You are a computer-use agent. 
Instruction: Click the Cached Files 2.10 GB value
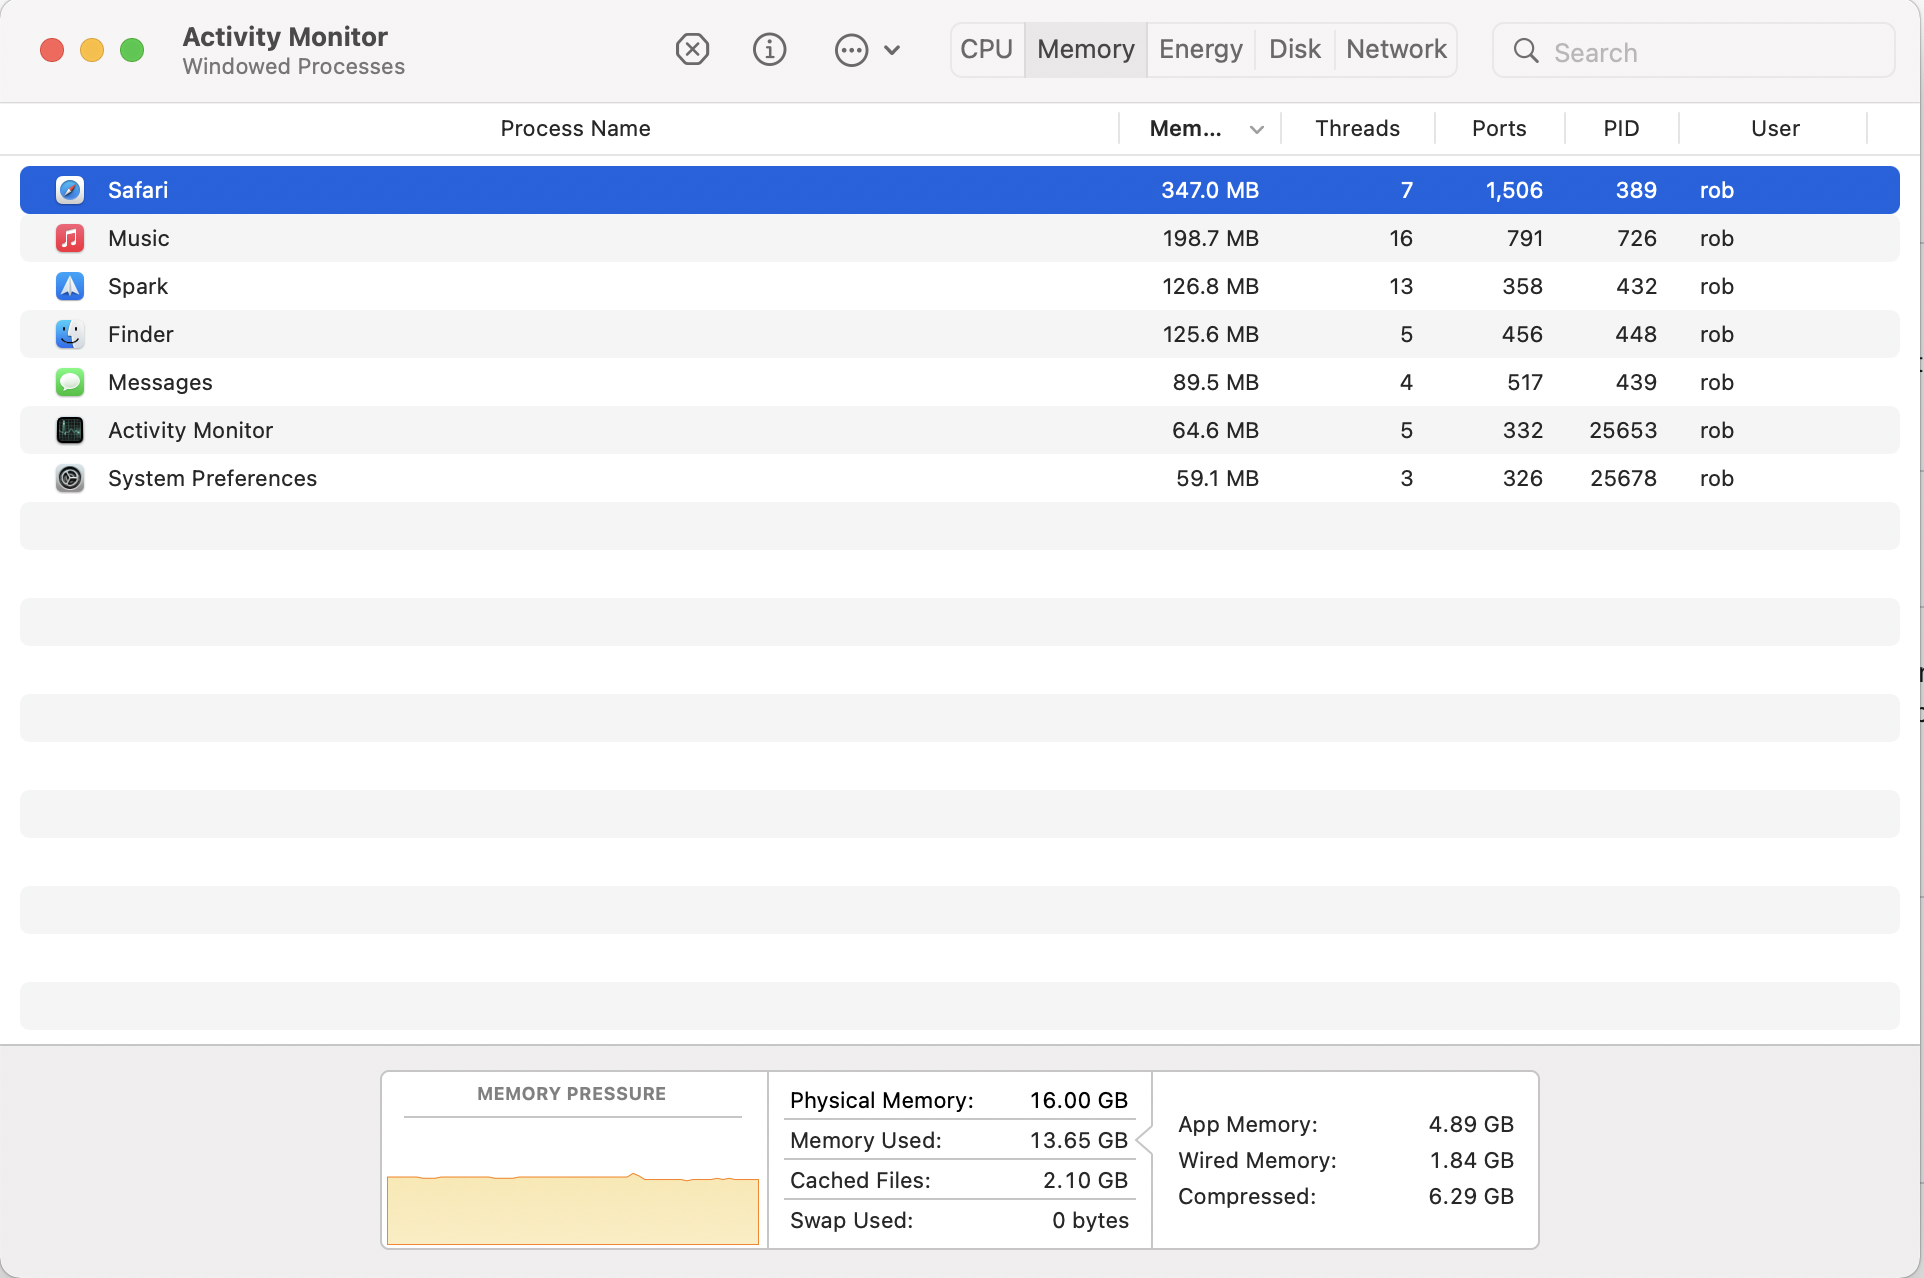coord(1085,1180)
